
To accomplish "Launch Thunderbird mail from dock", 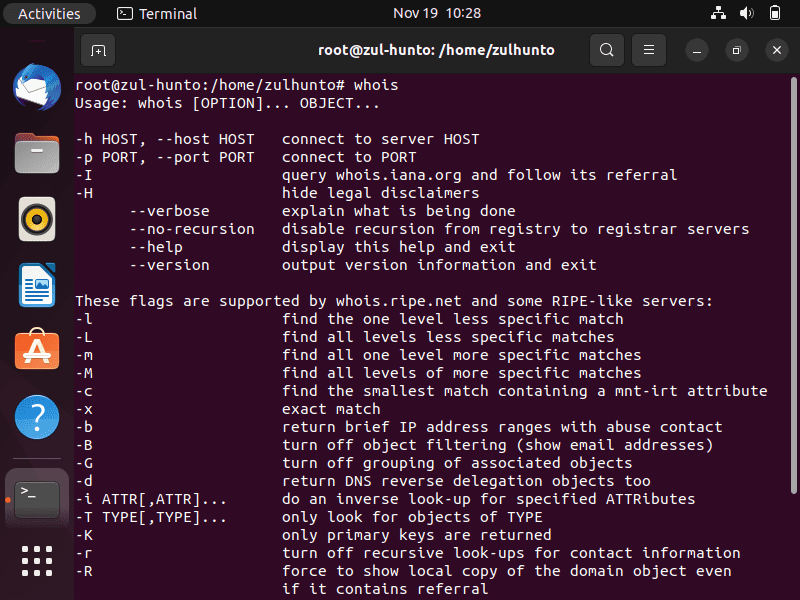I will [x=37, y=87].
